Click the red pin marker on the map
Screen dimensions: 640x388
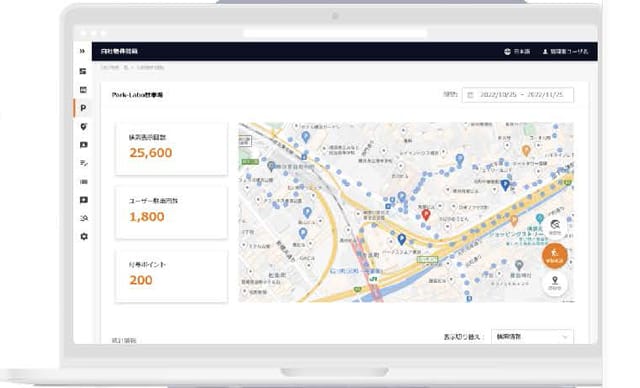pos(426,214)
